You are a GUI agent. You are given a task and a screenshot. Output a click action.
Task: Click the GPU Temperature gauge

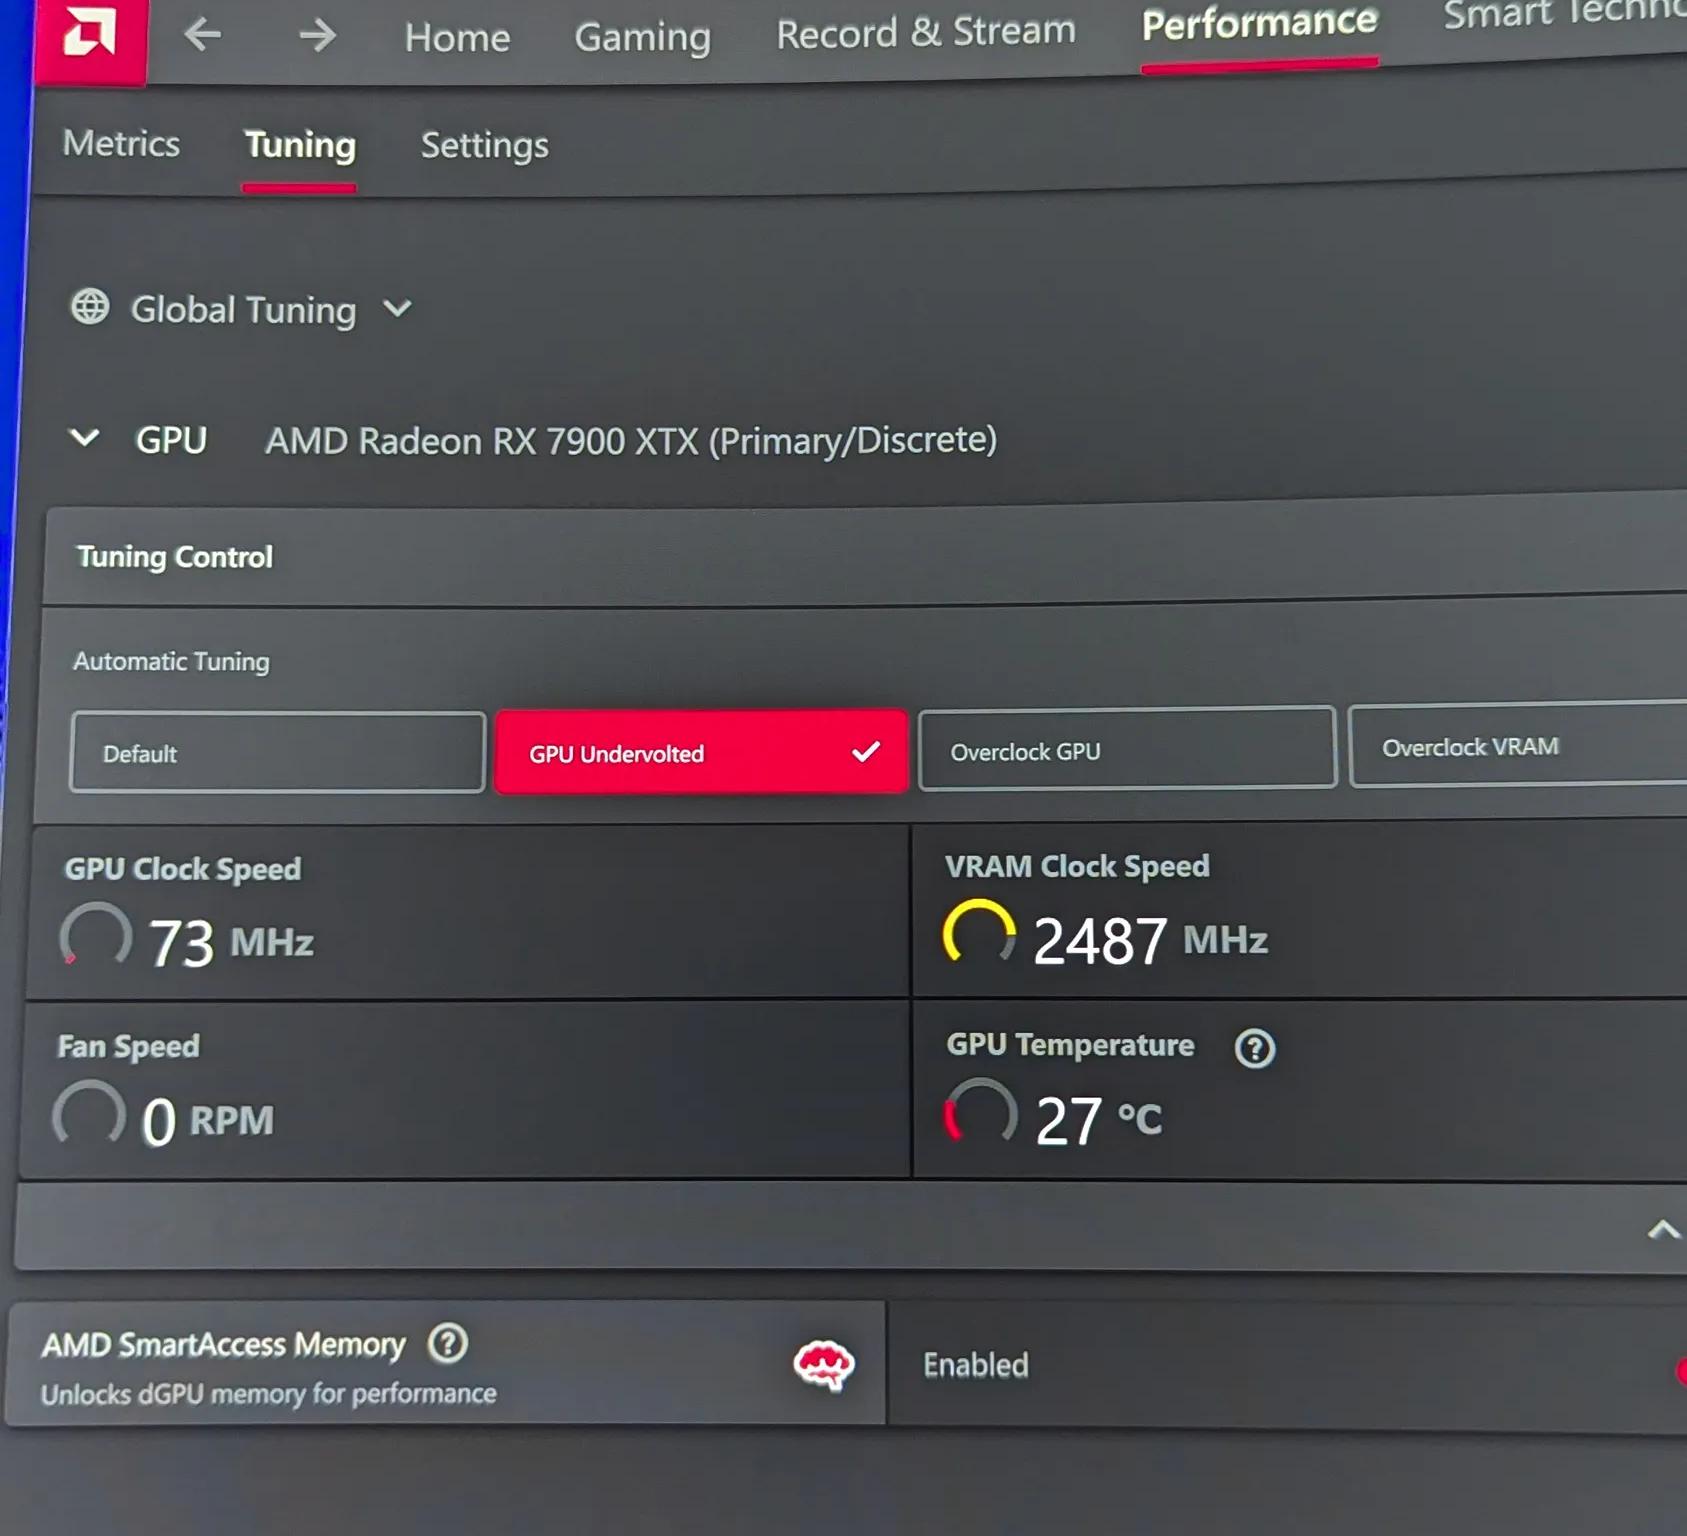tap(981, 1112)
